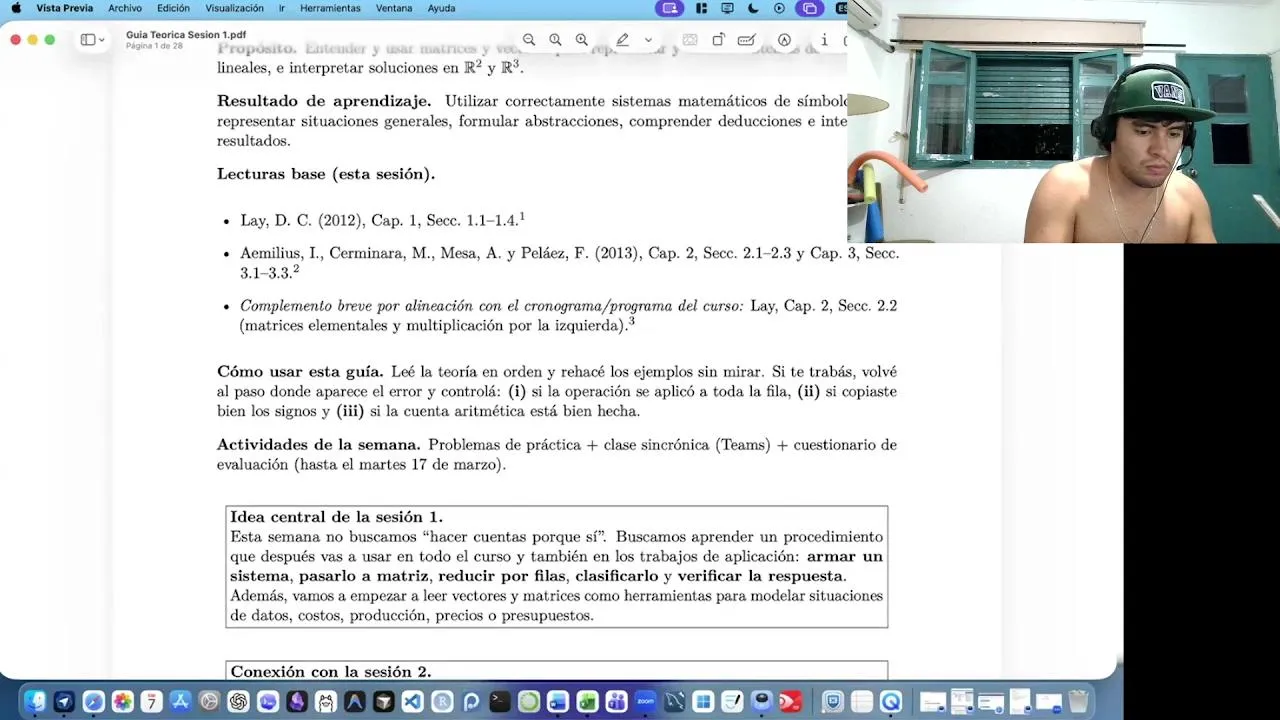Expand the sidebar view options chevron

[101, 40]
